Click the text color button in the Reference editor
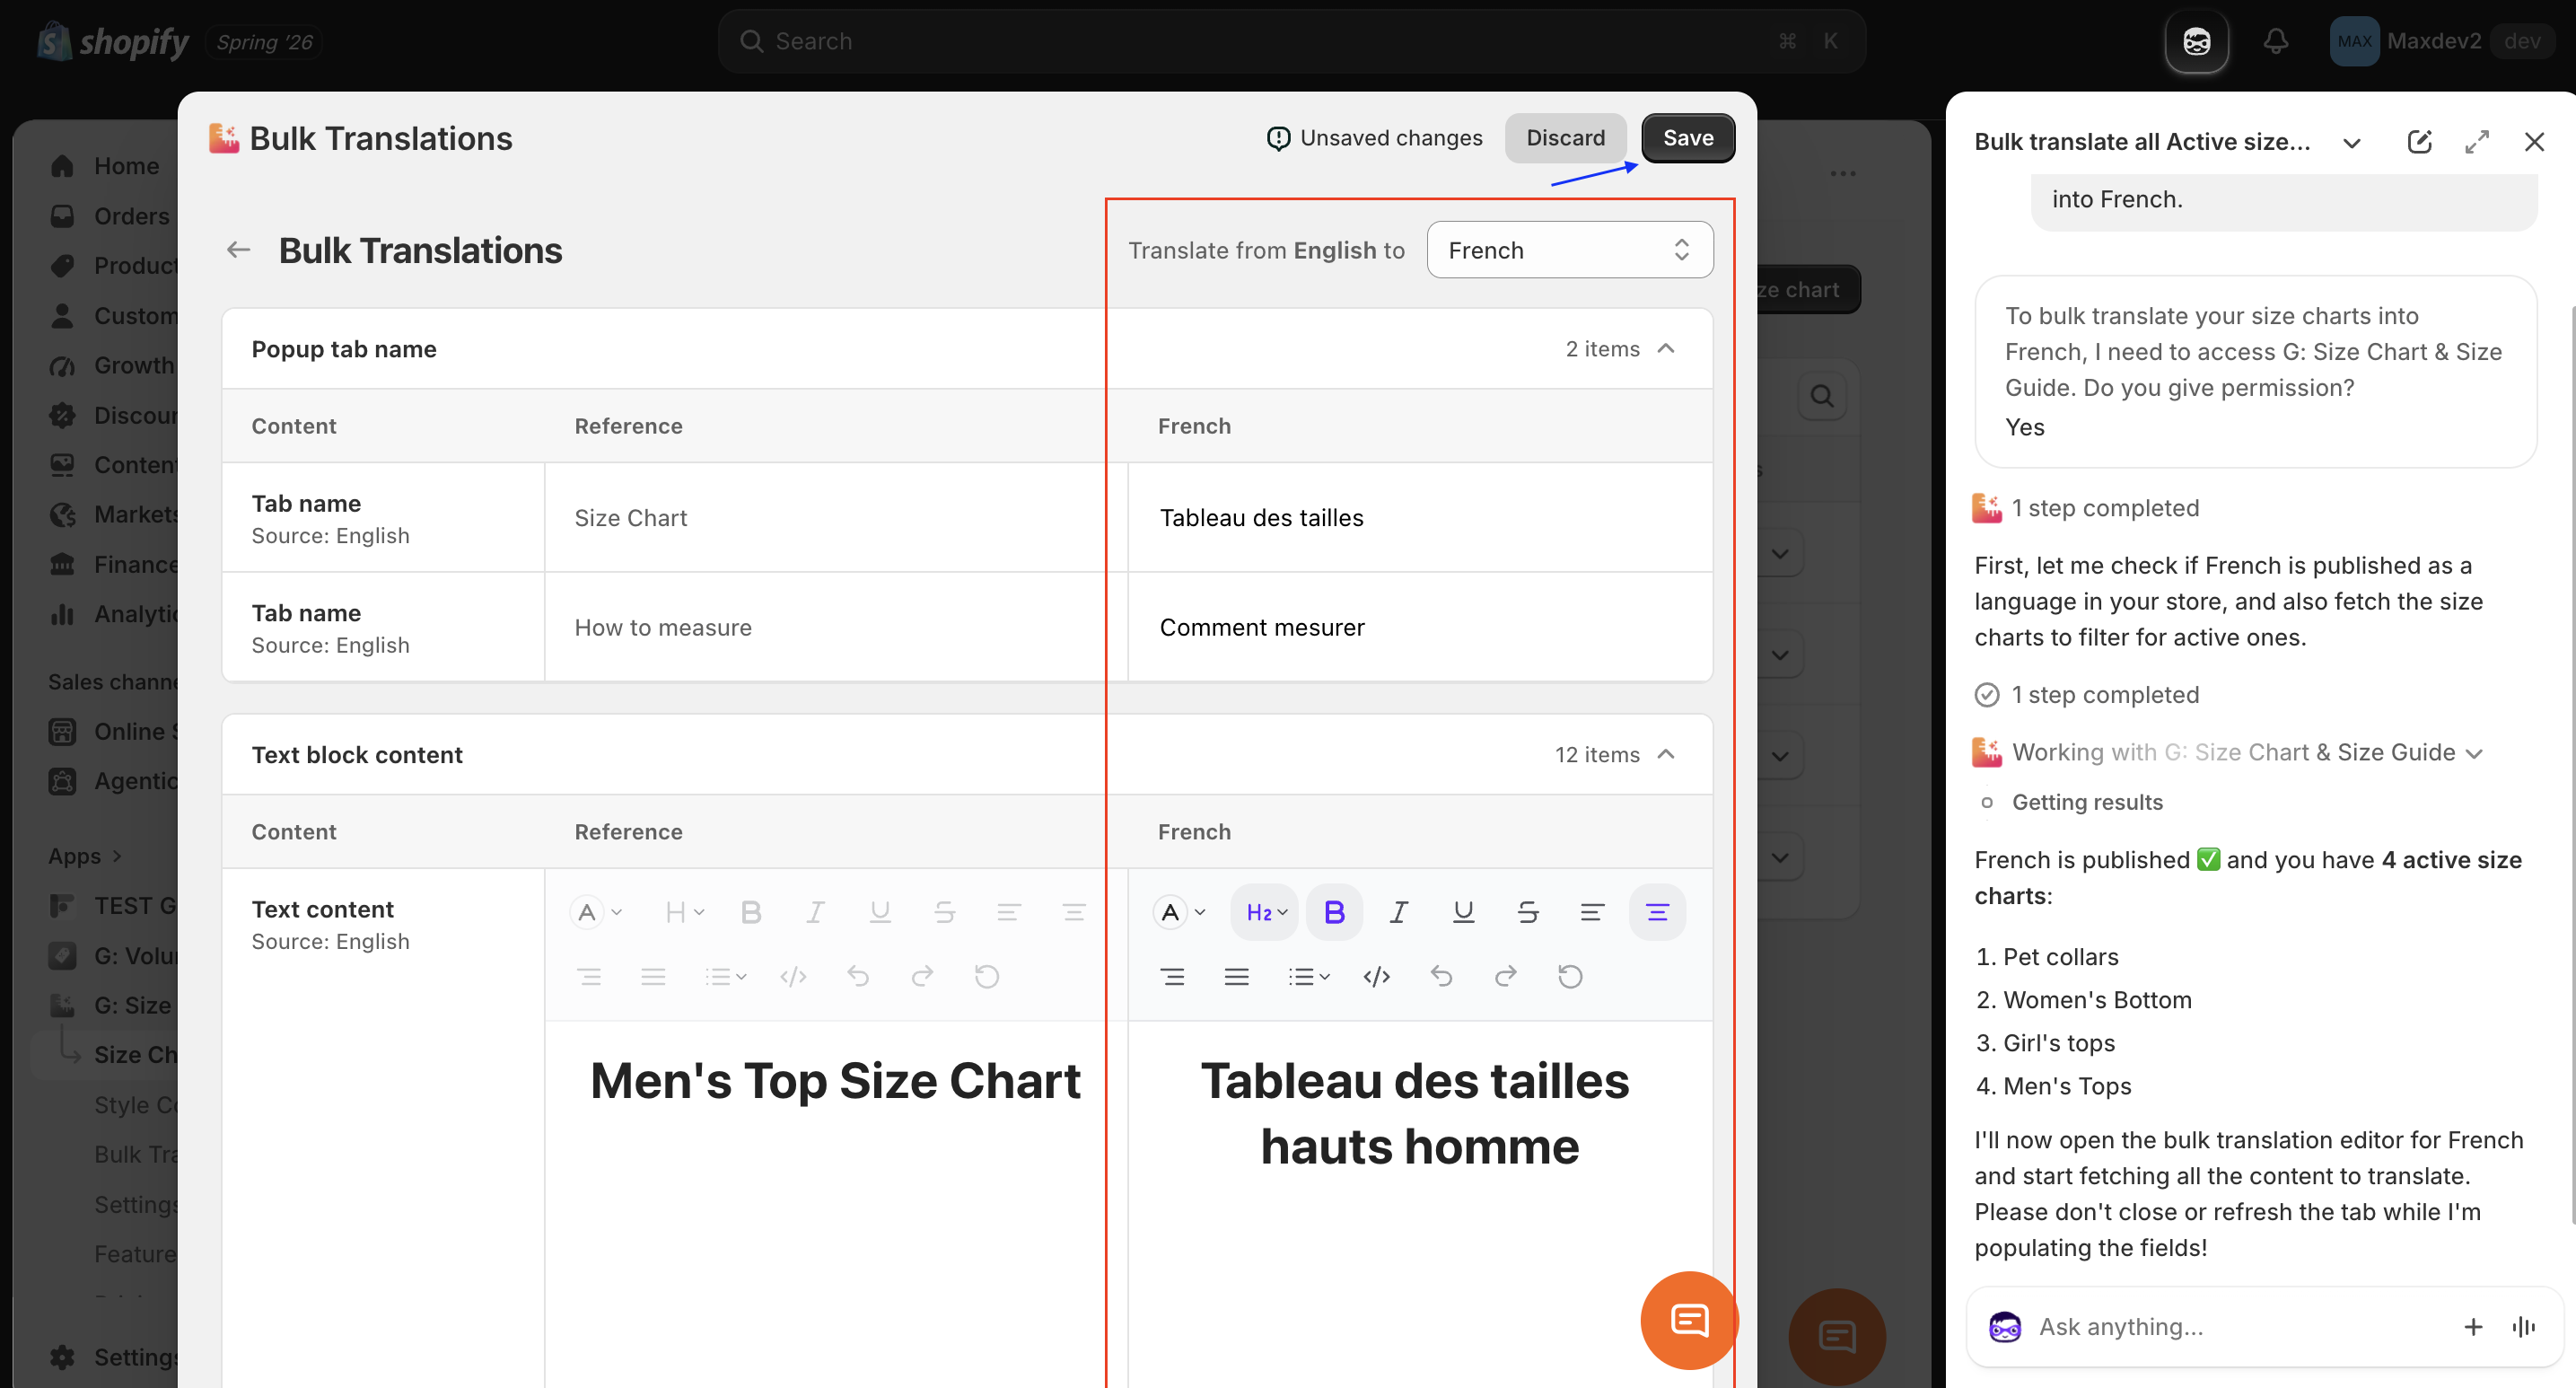The height and width of the screenshot is (1388, 2576). coord(596,912)
